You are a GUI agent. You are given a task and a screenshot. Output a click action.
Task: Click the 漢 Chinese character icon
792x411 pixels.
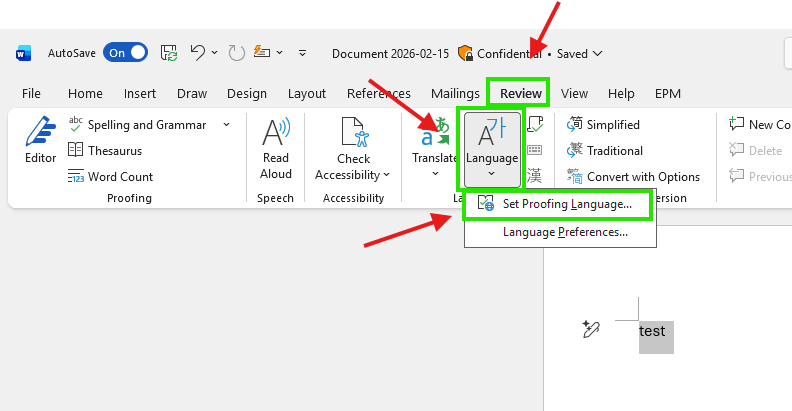(534, 176)
